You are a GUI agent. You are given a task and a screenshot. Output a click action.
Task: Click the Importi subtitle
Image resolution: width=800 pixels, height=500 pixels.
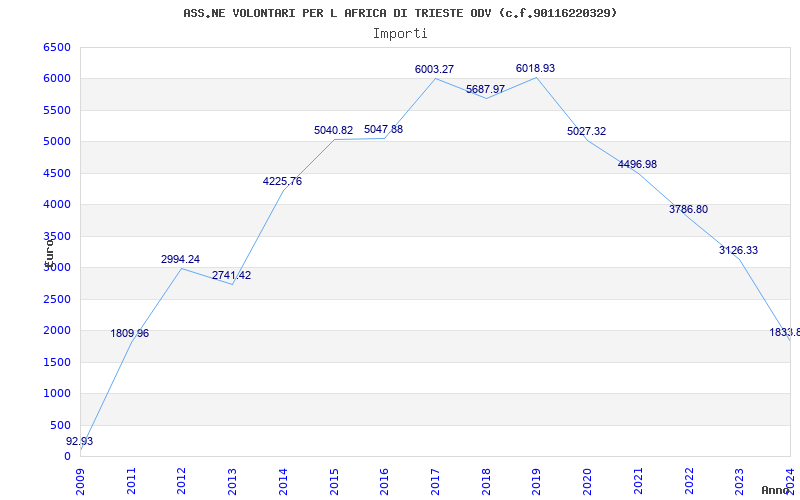coord(400,34)
